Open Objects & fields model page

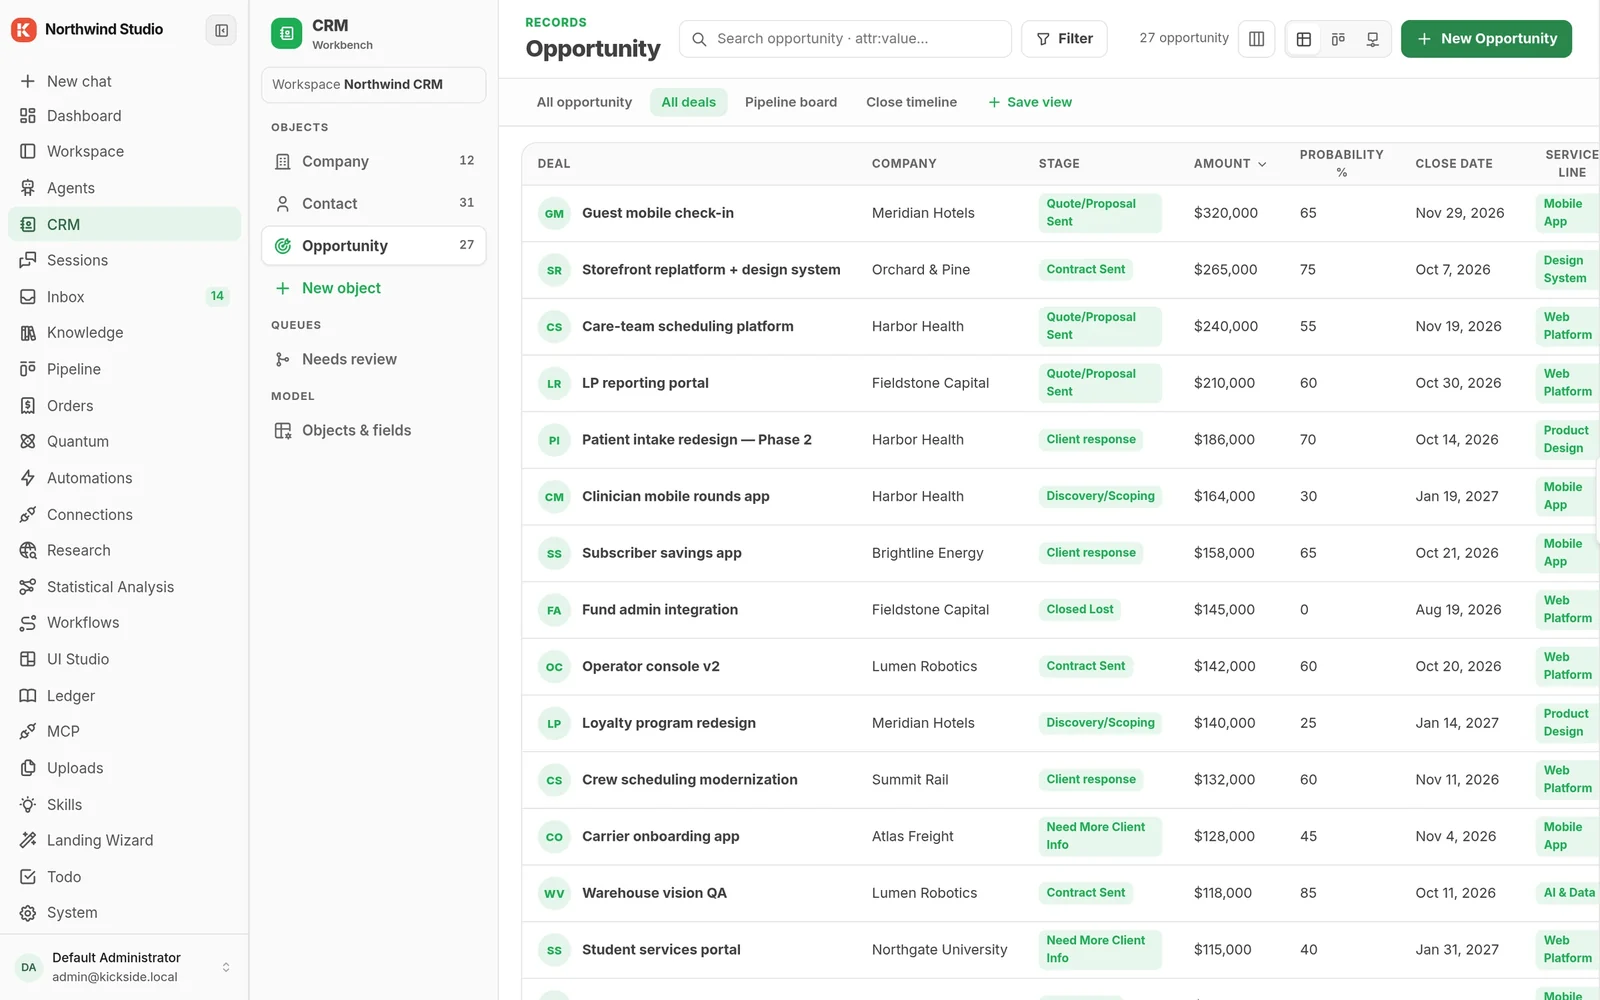(x=373, y=430)
